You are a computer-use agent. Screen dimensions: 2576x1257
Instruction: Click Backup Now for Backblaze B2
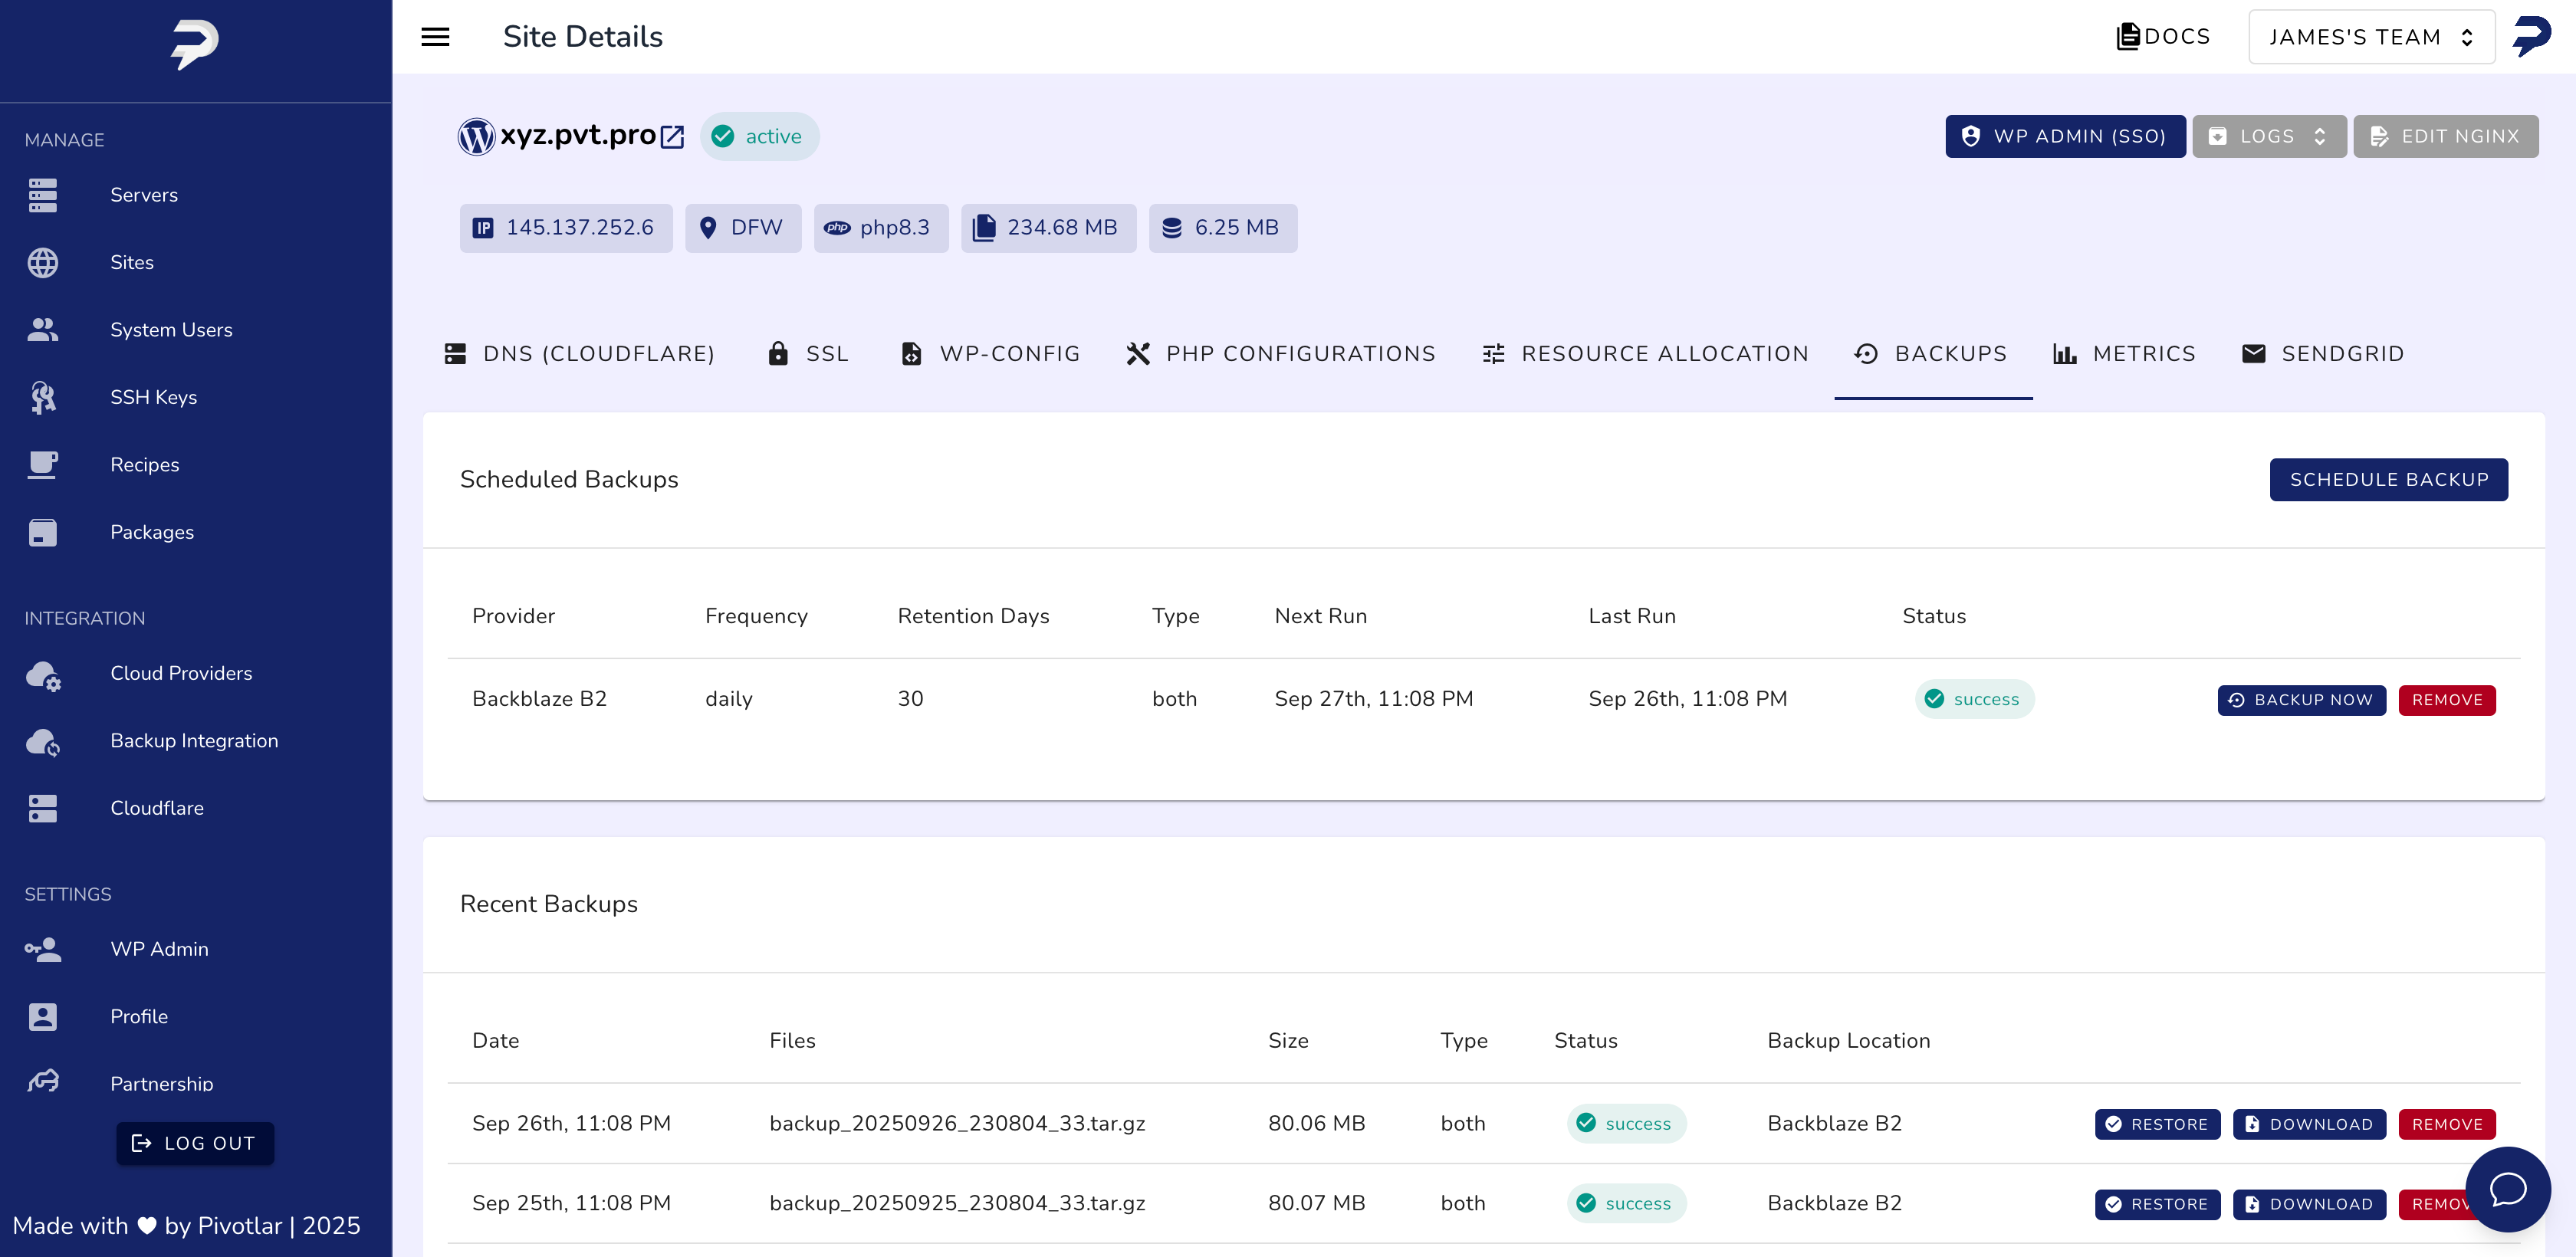[x=2301, y=700]
